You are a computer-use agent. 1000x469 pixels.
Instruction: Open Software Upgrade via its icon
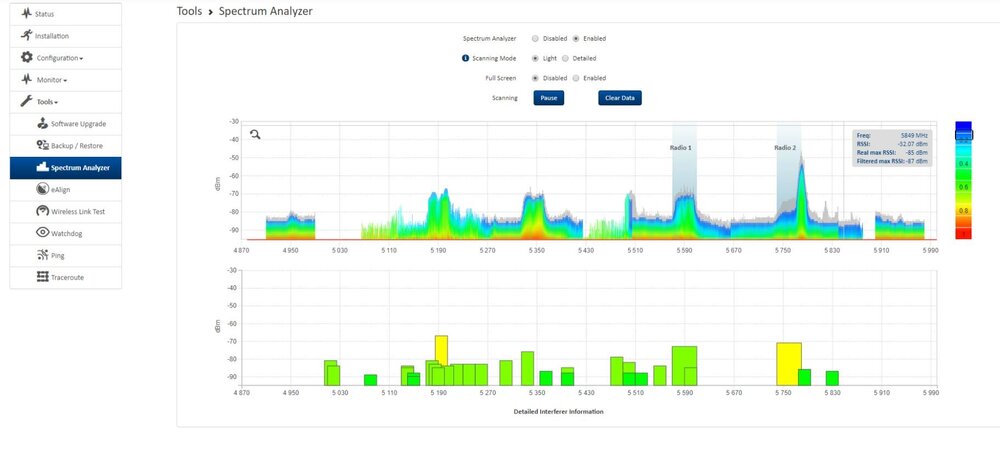coord(42,124)
